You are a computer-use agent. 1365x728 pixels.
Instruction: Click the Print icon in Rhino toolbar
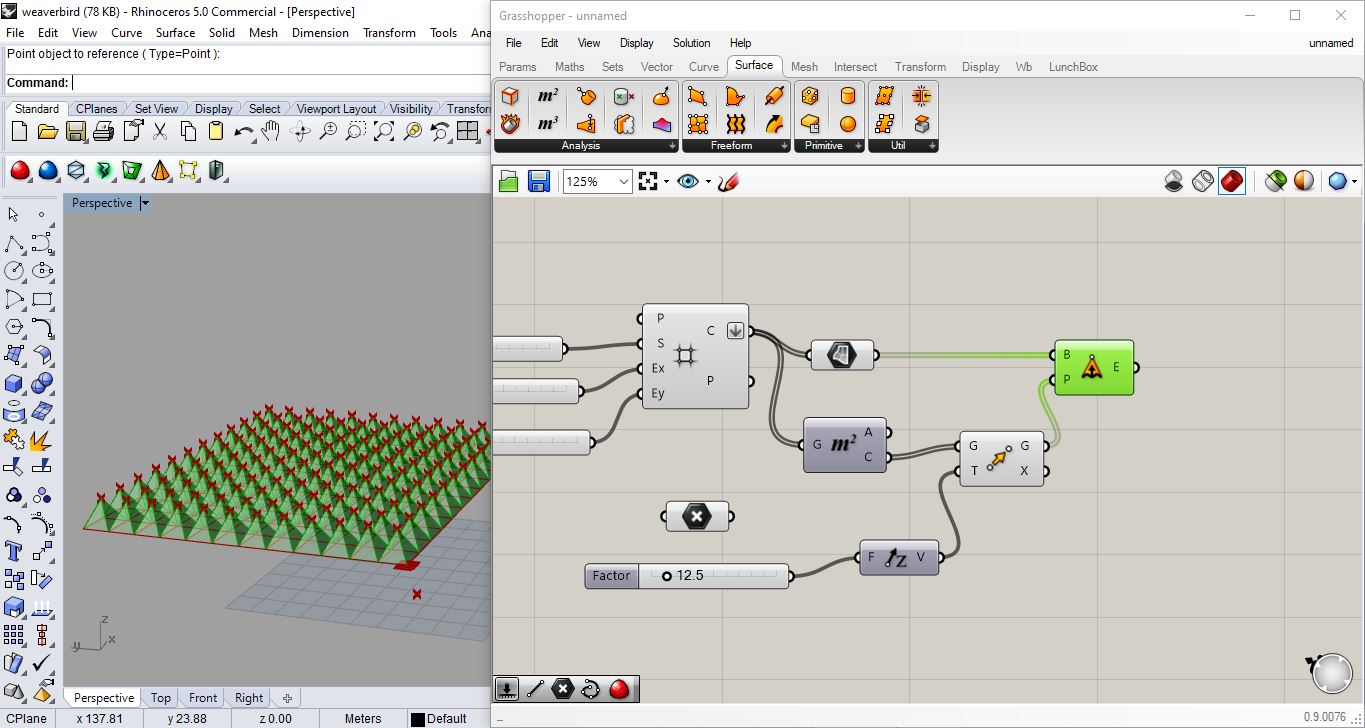click(103, 131)
